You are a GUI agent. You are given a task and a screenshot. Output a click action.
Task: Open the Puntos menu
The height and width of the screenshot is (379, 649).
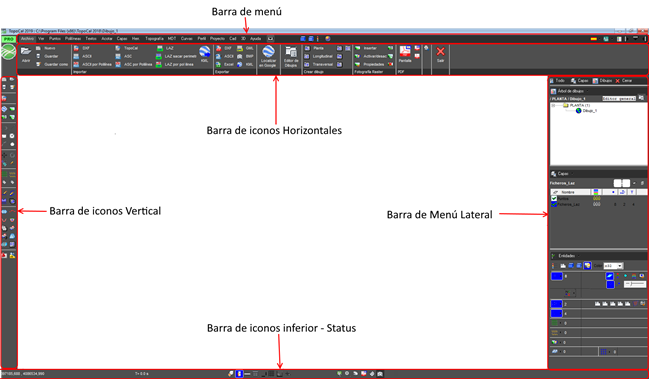pyautogui.click(x=55, y=38)
